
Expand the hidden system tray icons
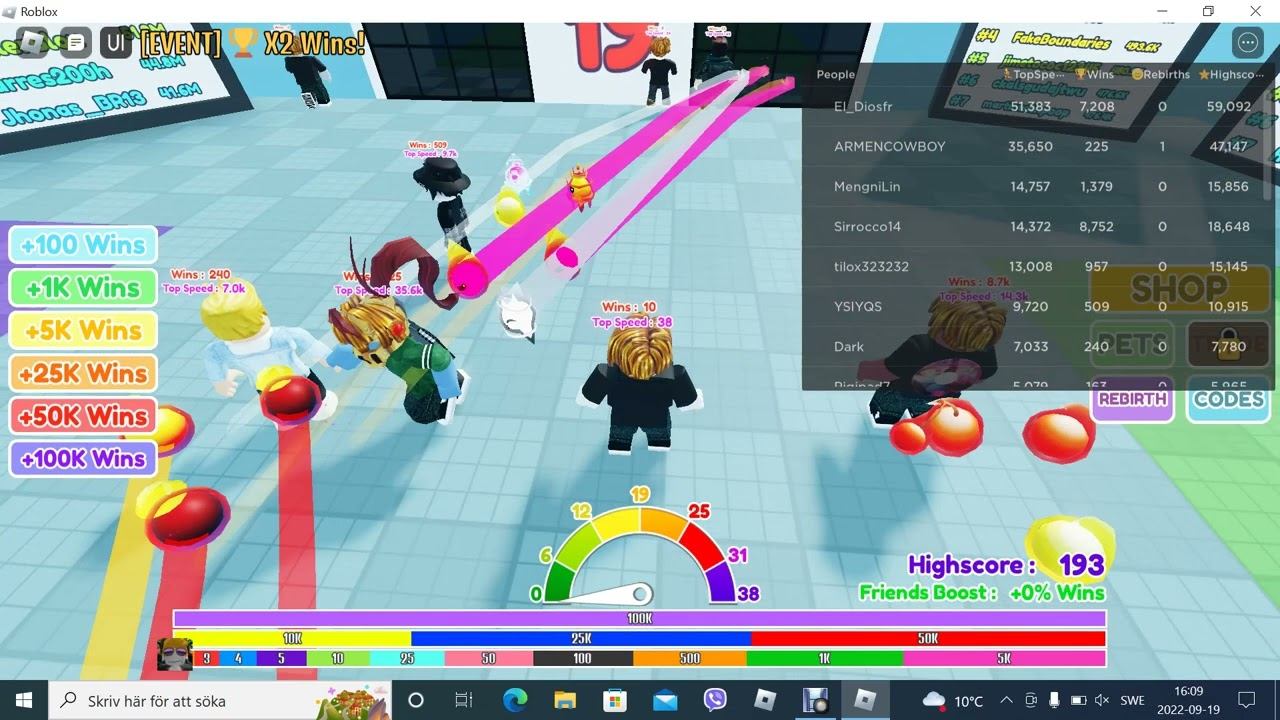[x=1006, y=700]
